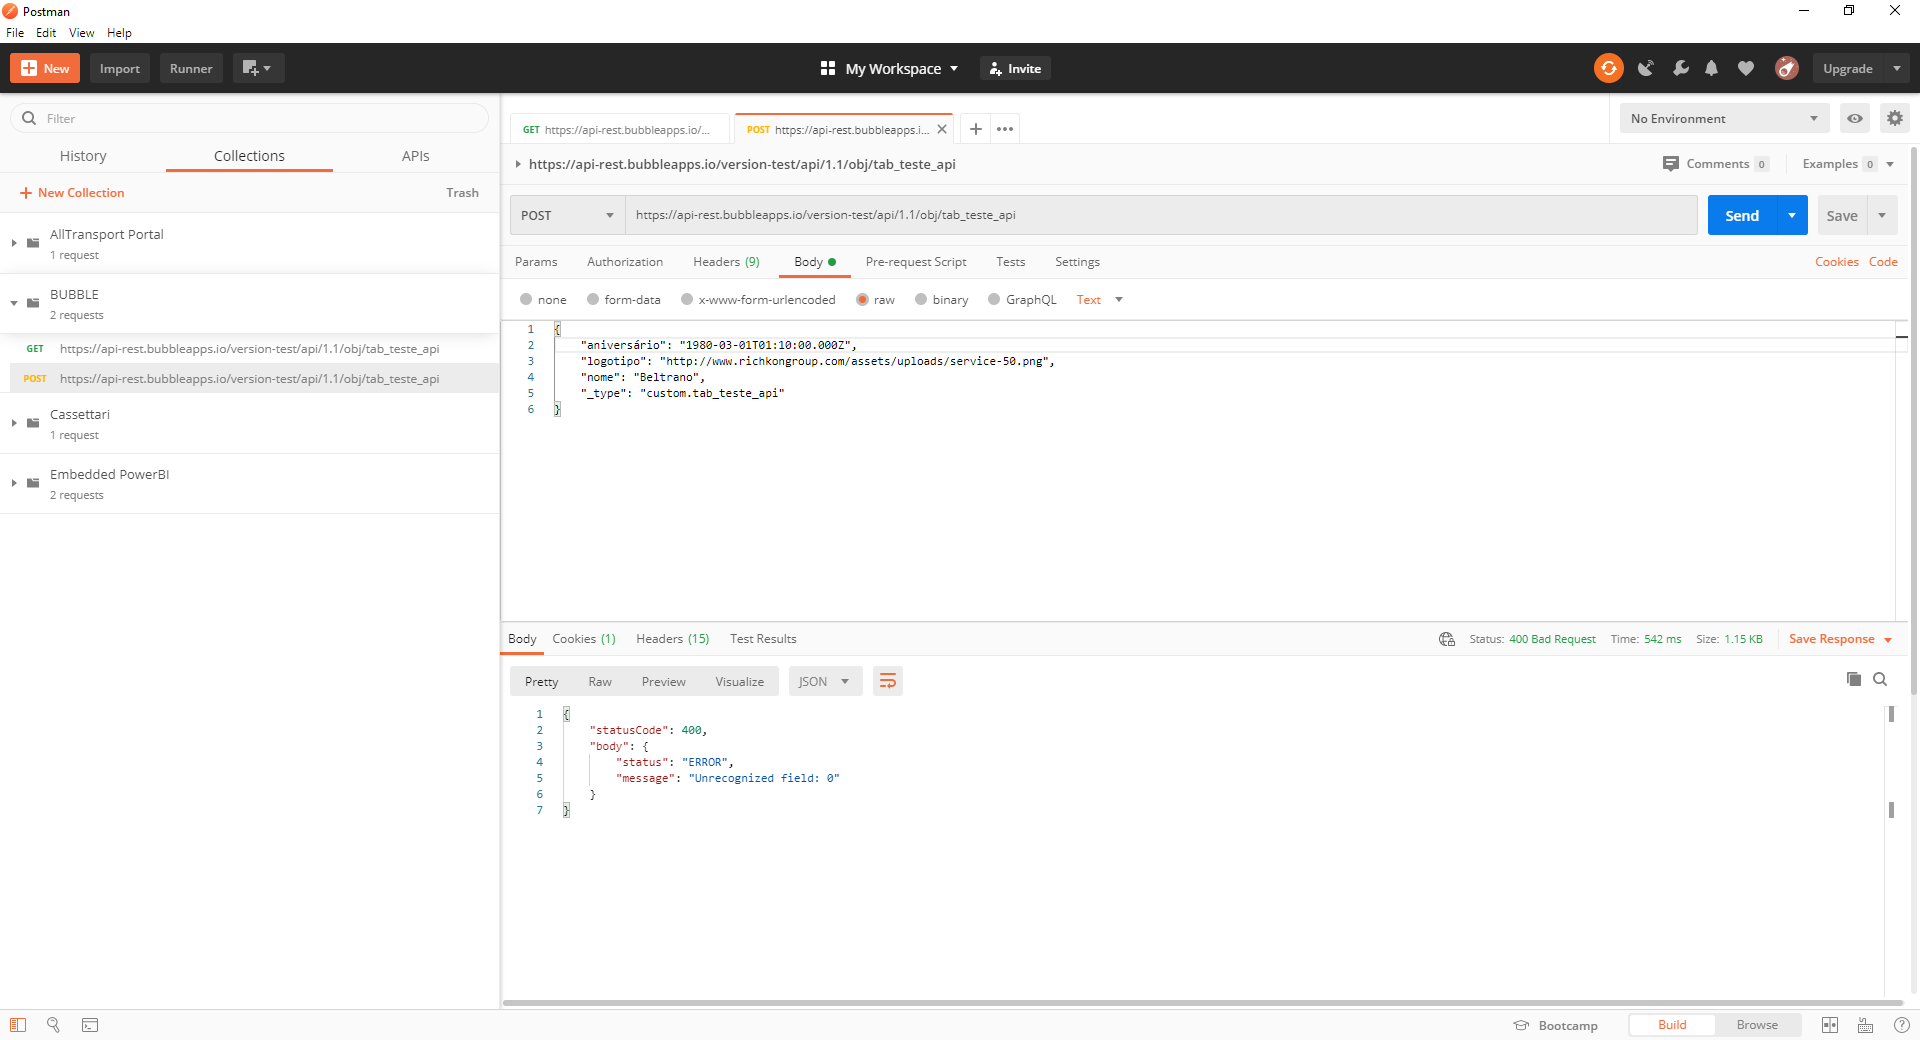This screenshot has height=1040, width=1920.
Task: Click the blue Send button
Action: pos(1742,215)
